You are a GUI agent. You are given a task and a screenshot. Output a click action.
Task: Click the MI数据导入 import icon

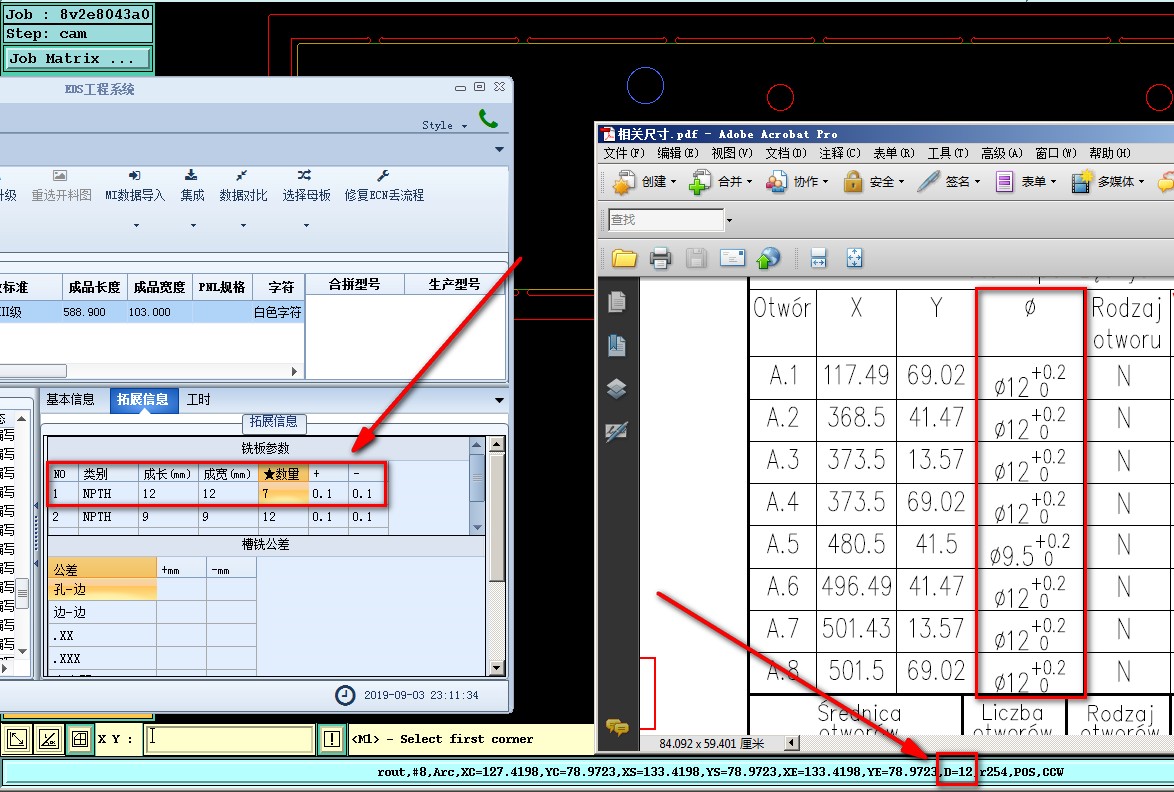[135, 175]
